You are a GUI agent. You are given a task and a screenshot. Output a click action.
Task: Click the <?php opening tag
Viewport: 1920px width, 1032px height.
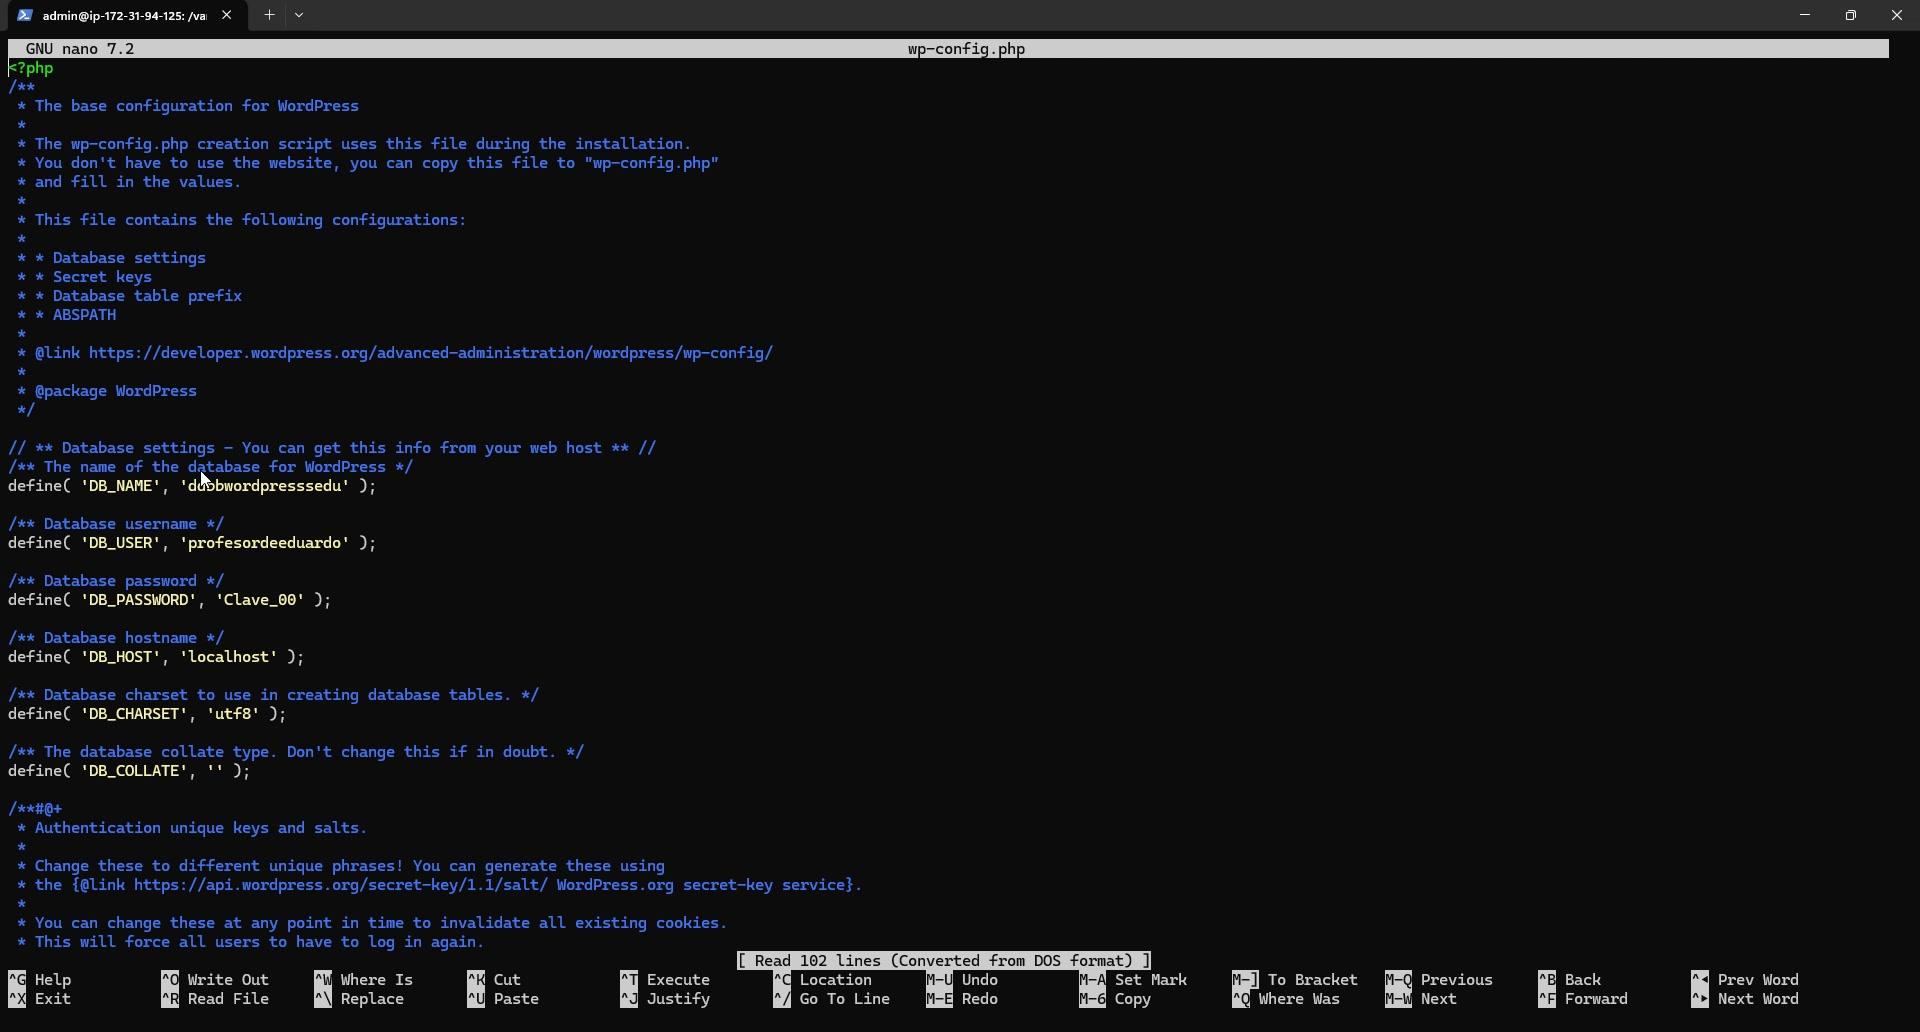coord(31,68)
